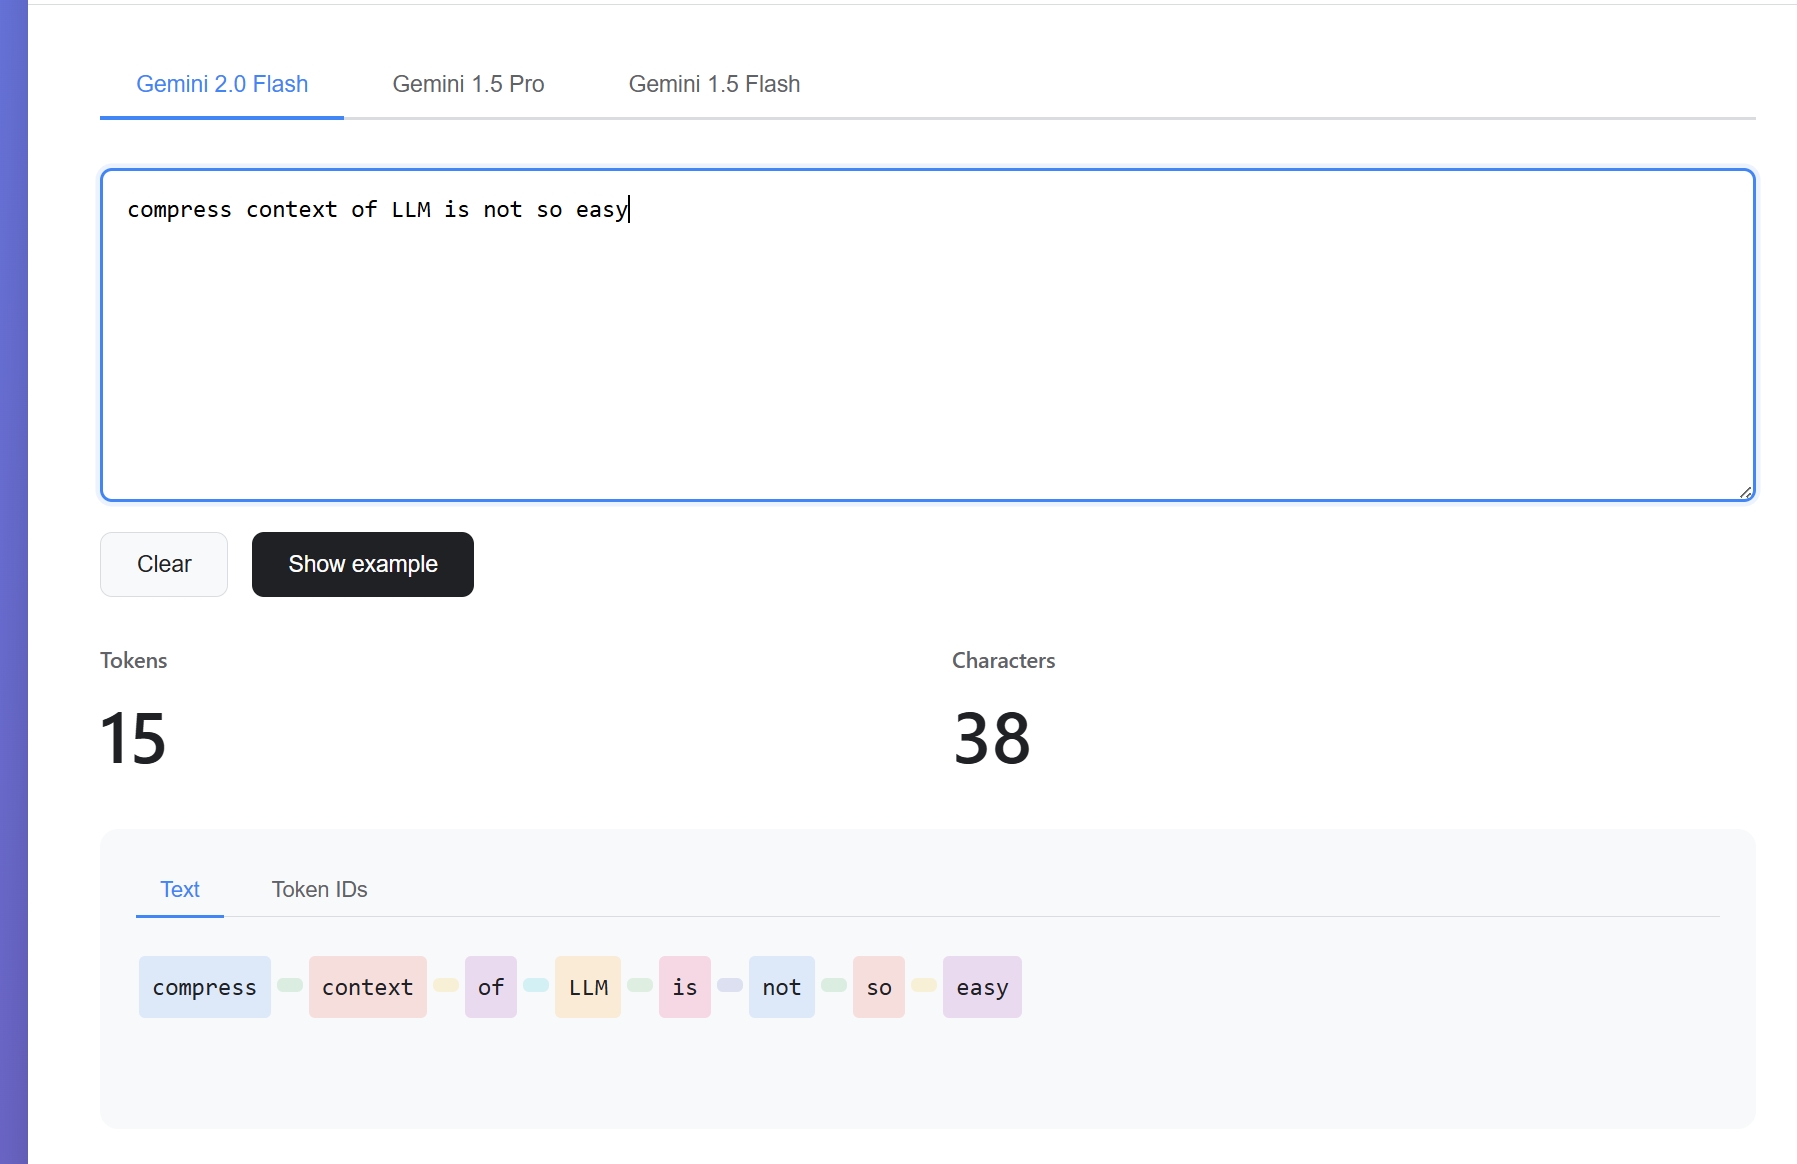Click the character count number 38

click(x=991, y=739)
